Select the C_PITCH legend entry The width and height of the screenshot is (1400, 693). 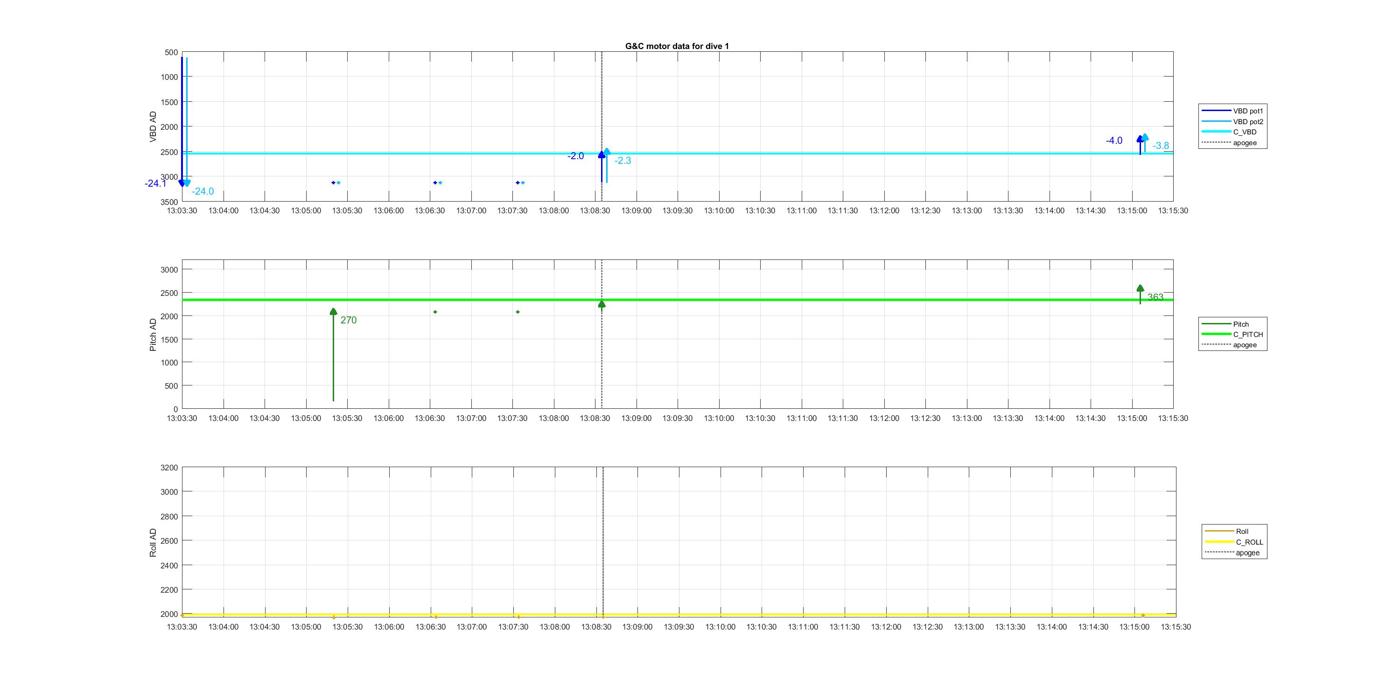1232,334
